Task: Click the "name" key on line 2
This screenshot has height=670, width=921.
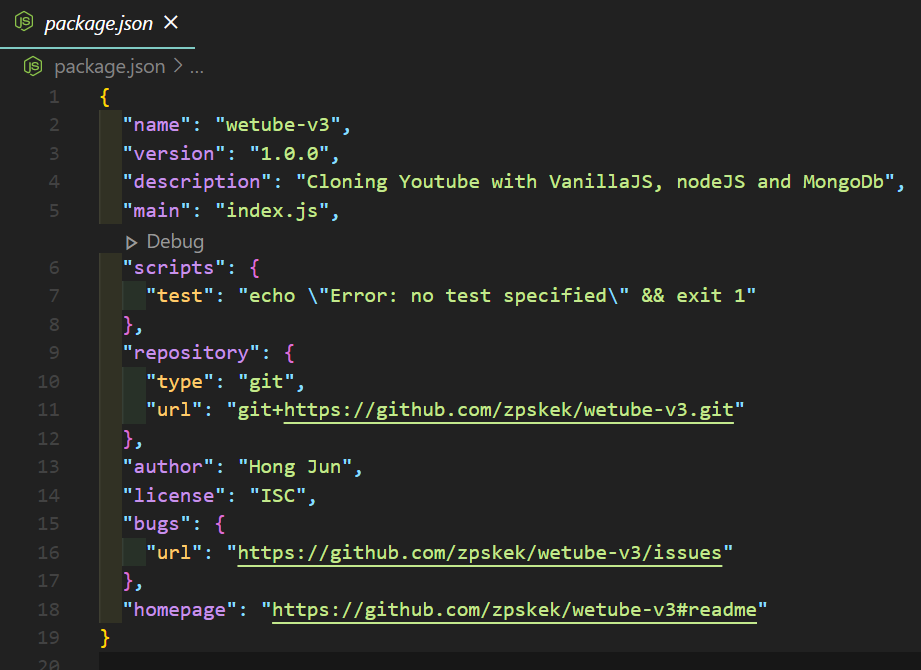Action: tap(156, 125)
